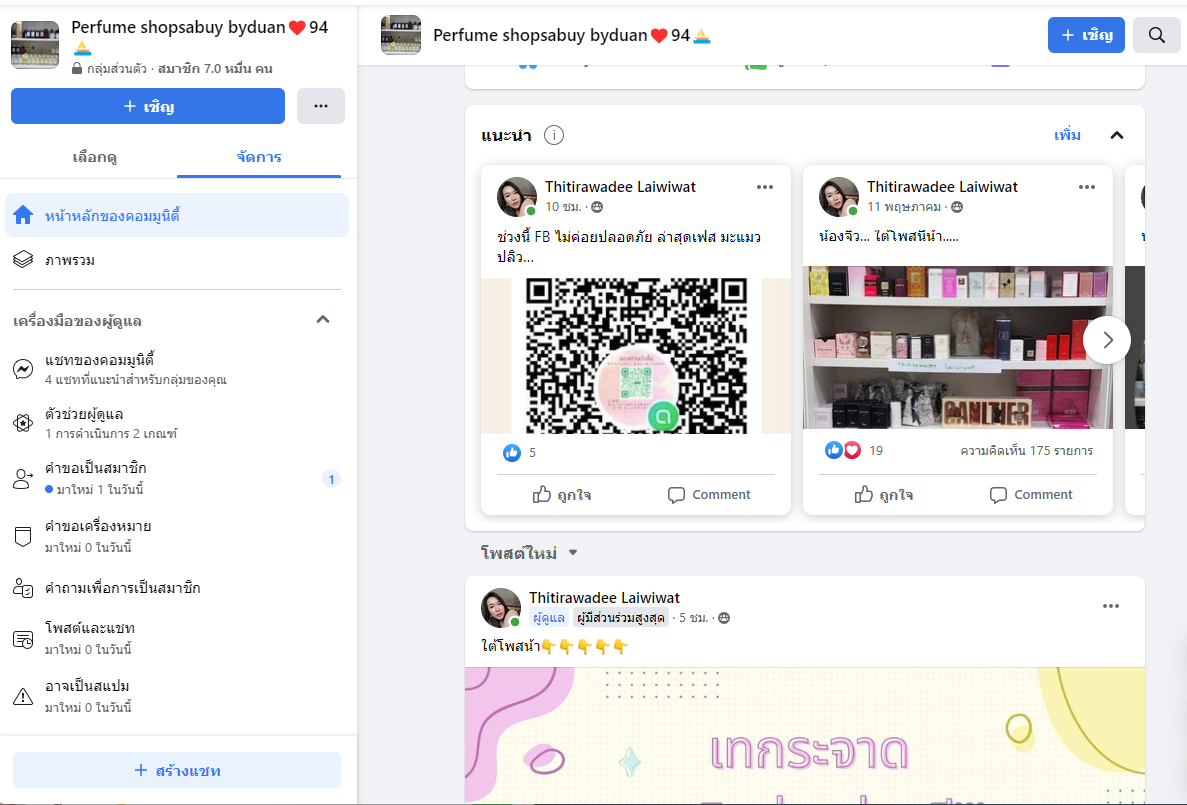Advance featured carousel with right arrow
1187x805 pixels.
click(1107, 340)
